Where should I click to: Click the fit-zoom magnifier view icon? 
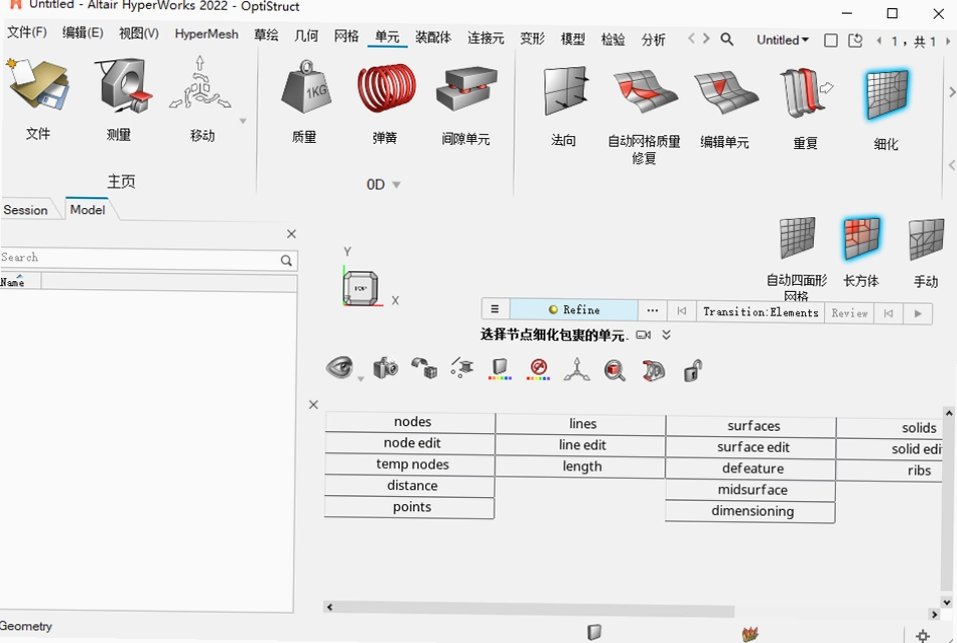[x=615, y=370]
